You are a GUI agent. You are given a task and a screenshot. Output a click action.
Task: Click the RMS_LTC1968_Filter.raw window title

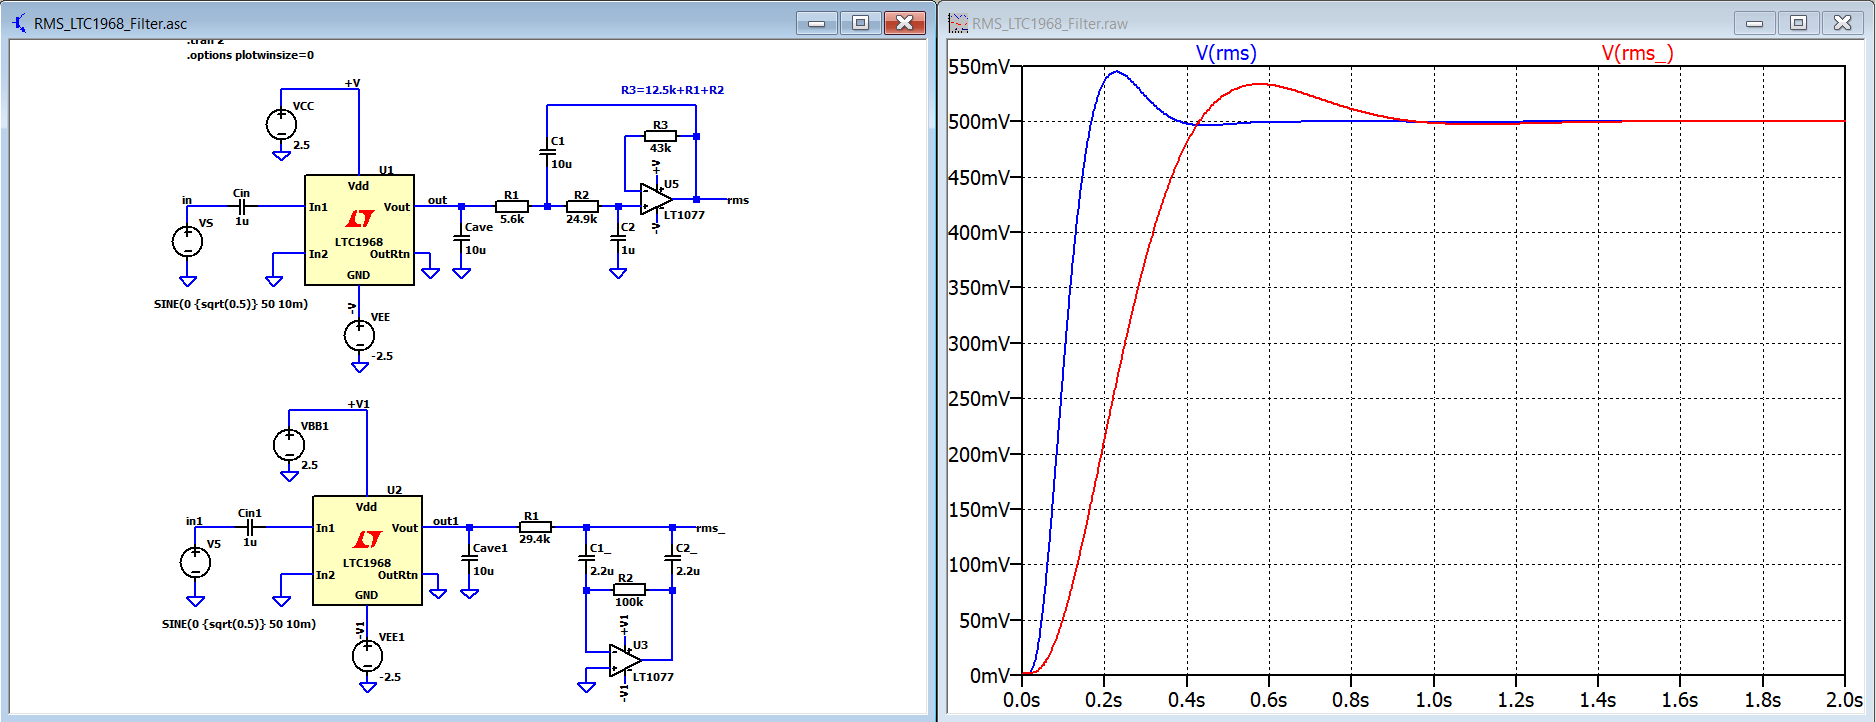1050,23
